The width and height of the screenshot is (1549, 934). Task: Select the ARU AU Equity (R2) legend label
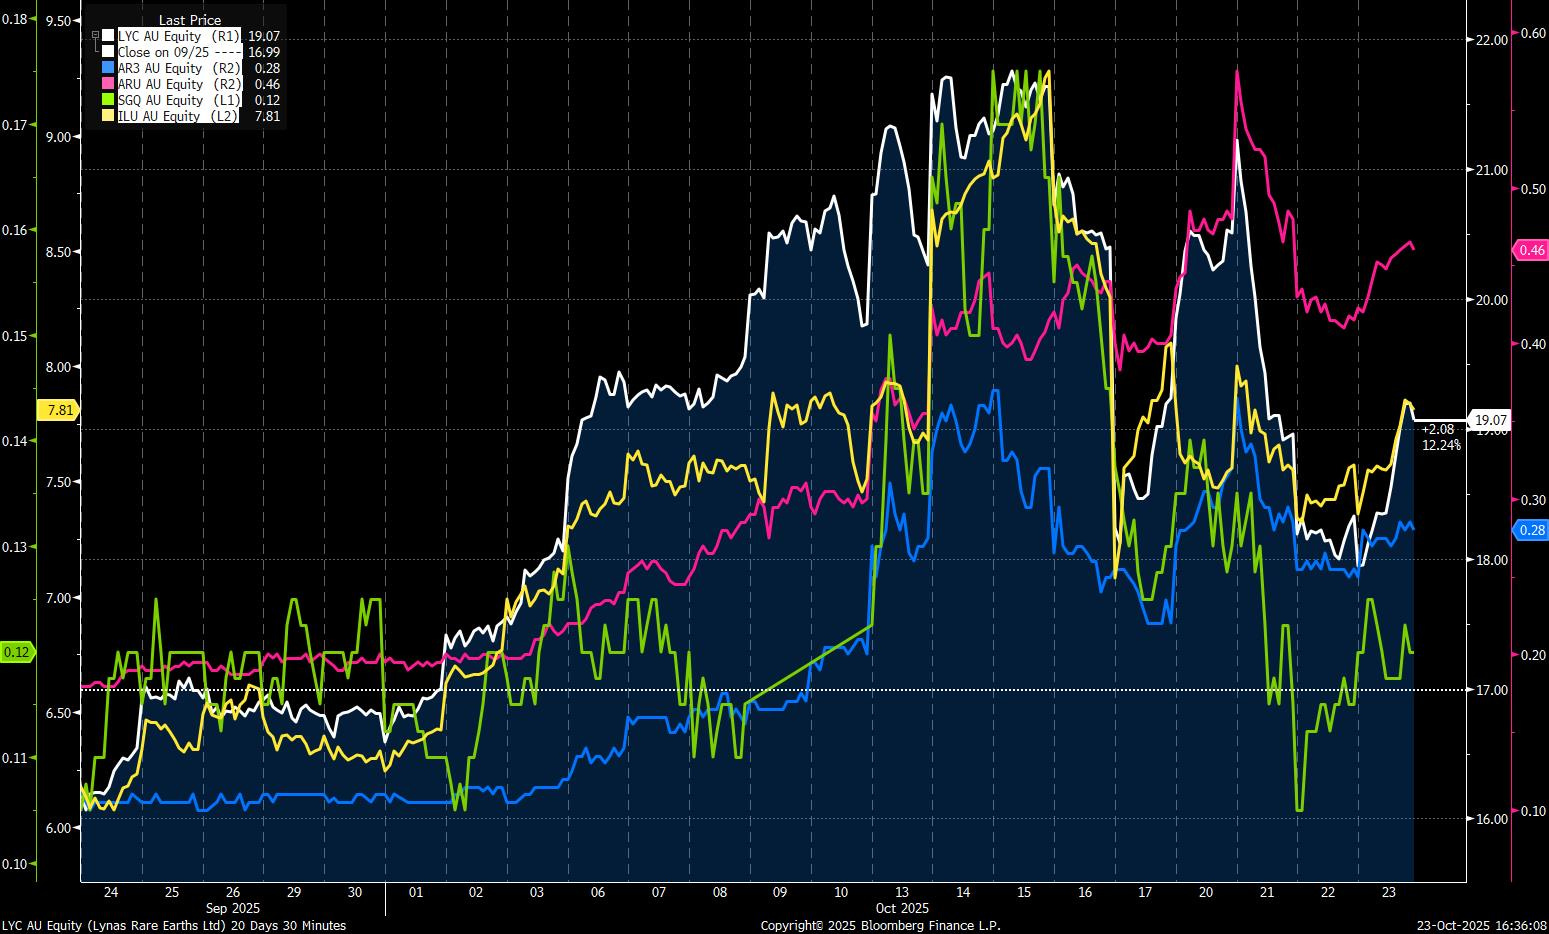179,84
